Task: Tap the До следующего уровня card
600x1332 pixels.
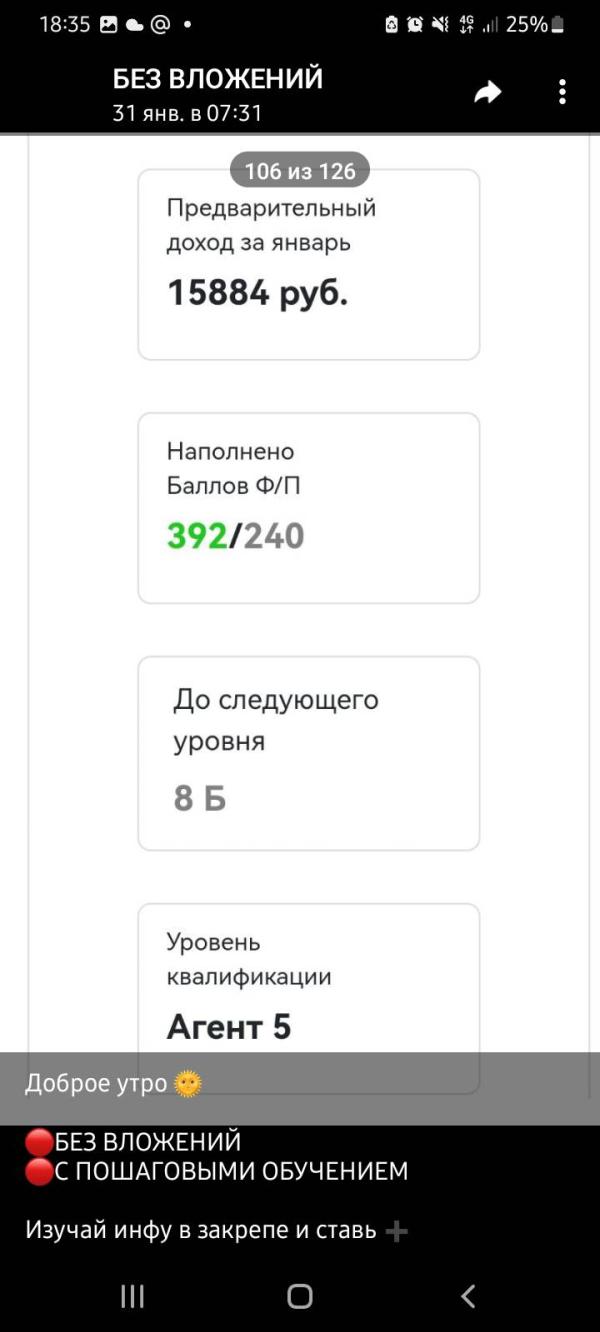Action: 308,753
